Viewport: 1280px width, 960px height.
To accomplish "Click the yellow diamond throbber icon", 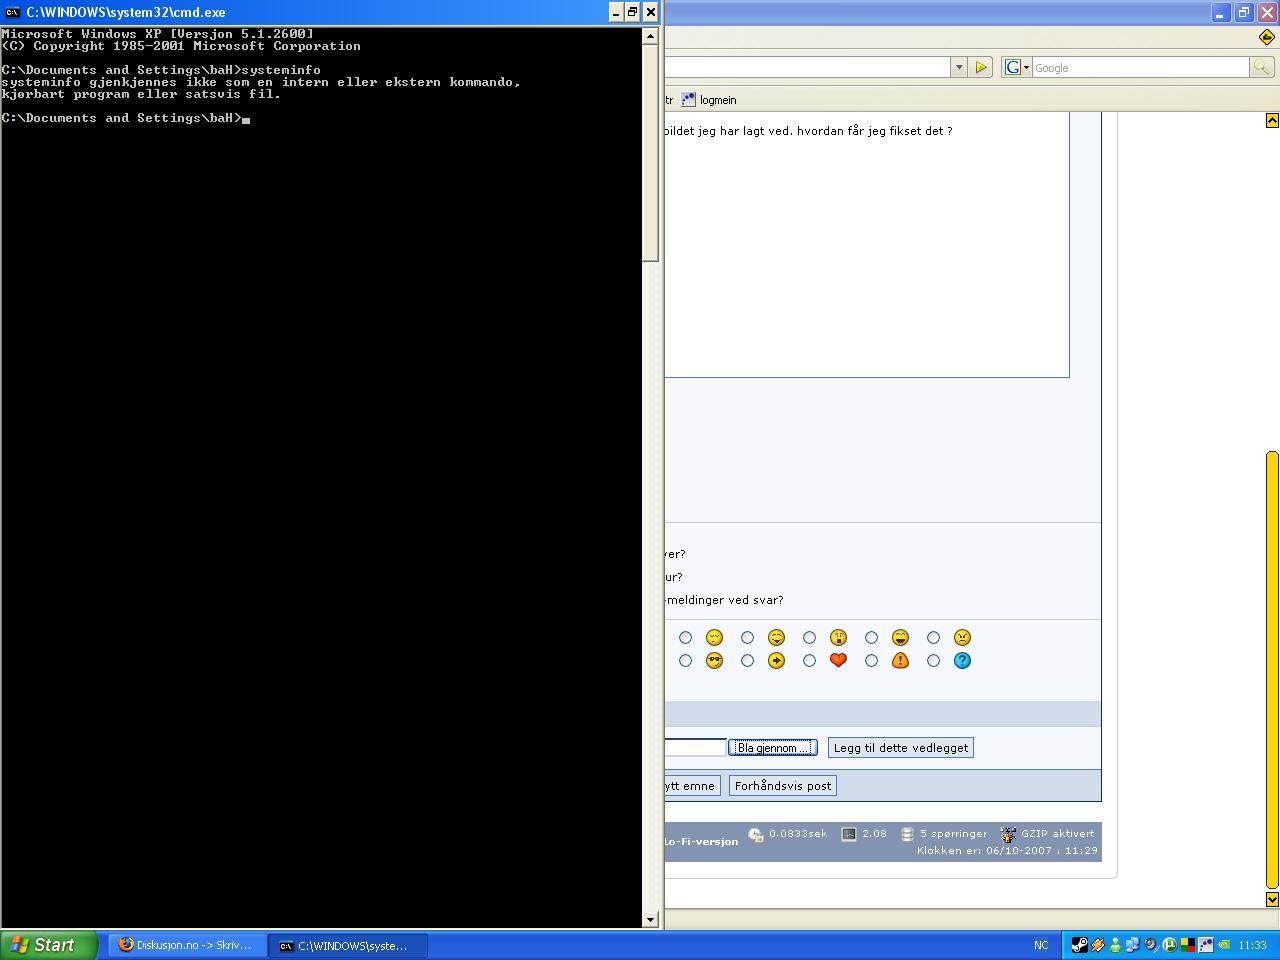I will 1267,37.
